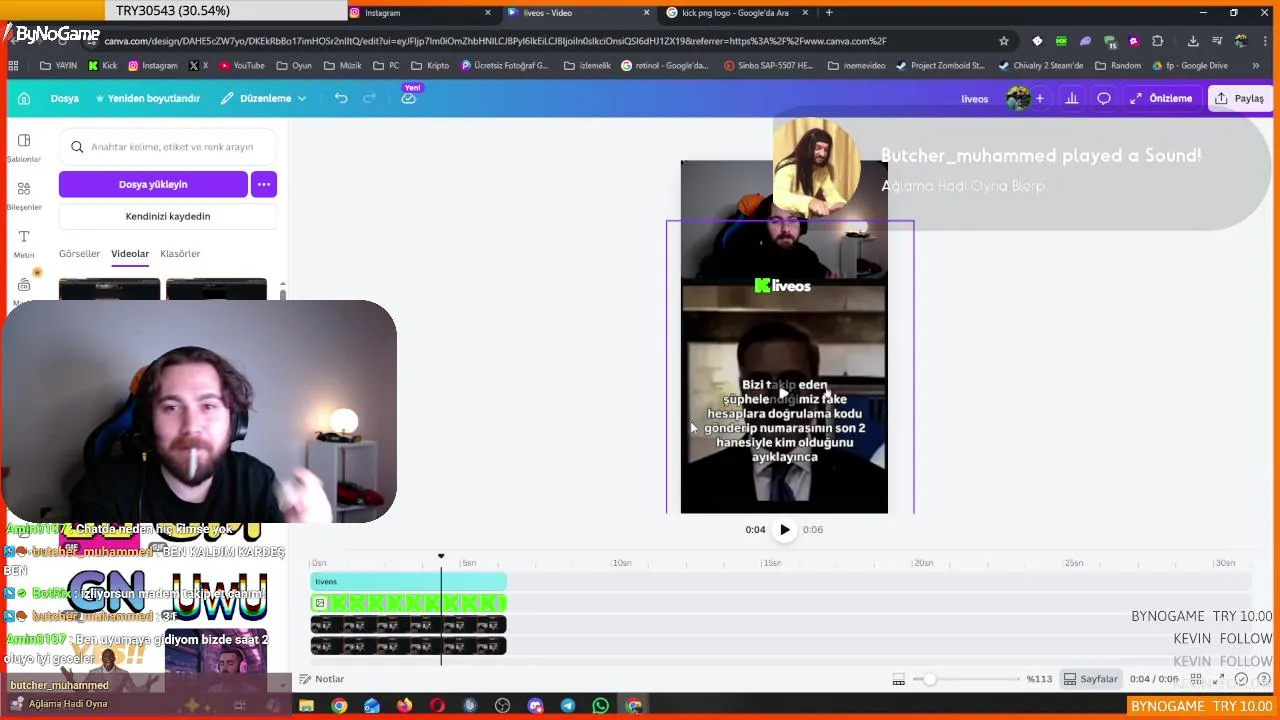This screenshot has width=1280, height=720.
Task: Go to the Canva home icon
Action: click(x=24, y=98)
